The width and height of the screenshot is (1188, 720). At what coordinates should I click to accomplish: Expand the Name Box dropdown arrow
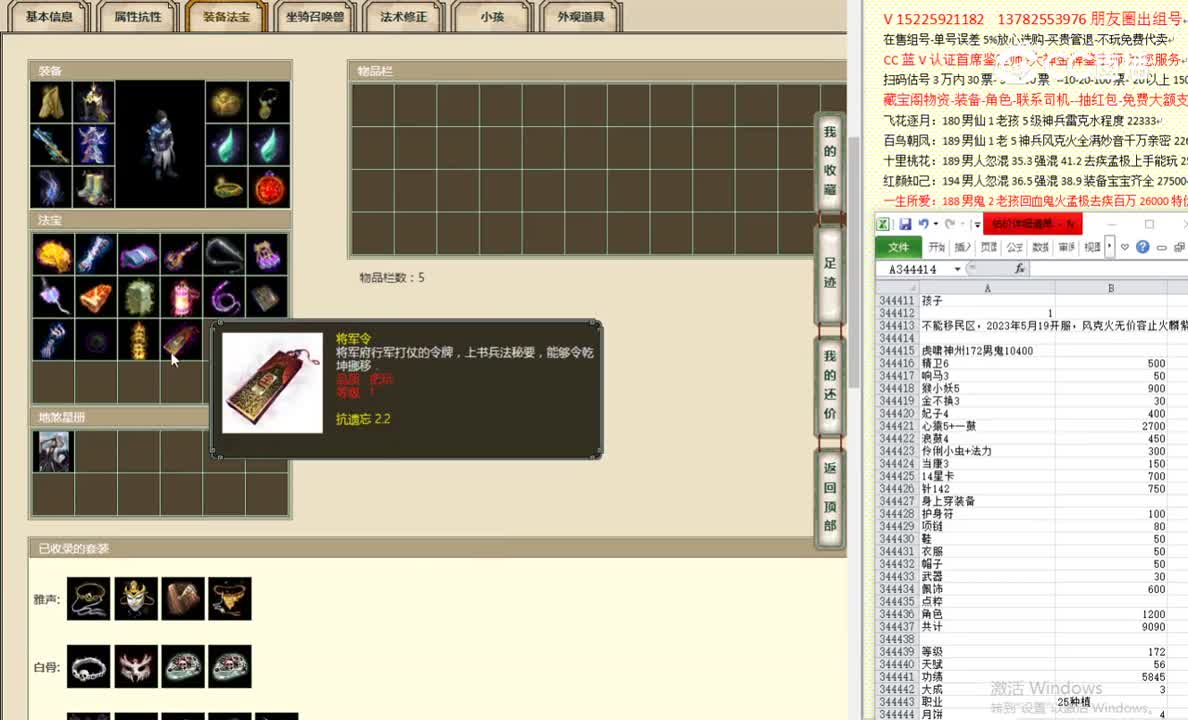958,269
